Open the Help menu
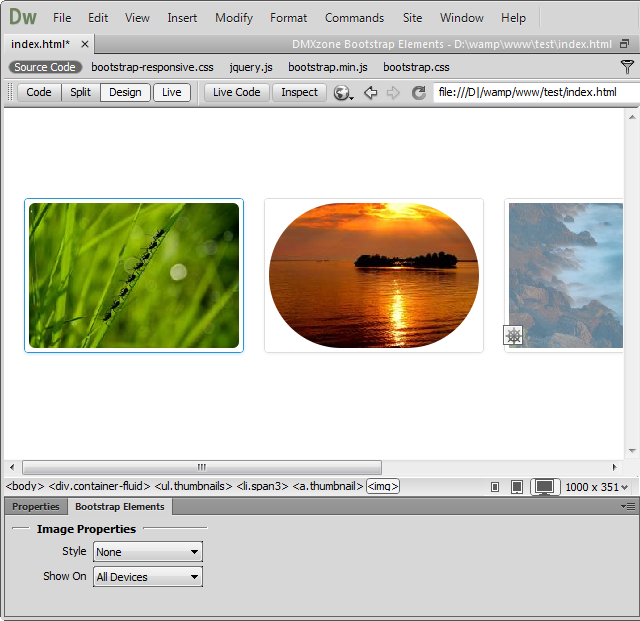 (513, 18)
